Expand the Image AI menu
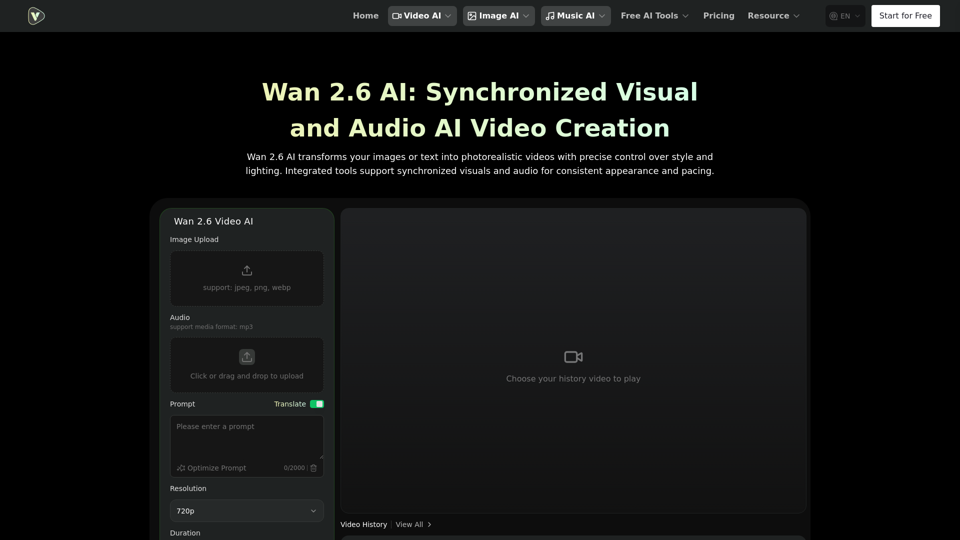 [x=498, y=16]
